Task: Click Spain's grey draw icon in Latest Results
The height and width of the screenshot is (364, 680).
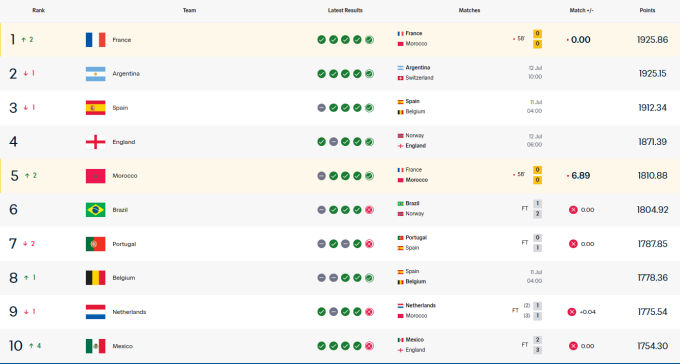Action: point(321,108)
